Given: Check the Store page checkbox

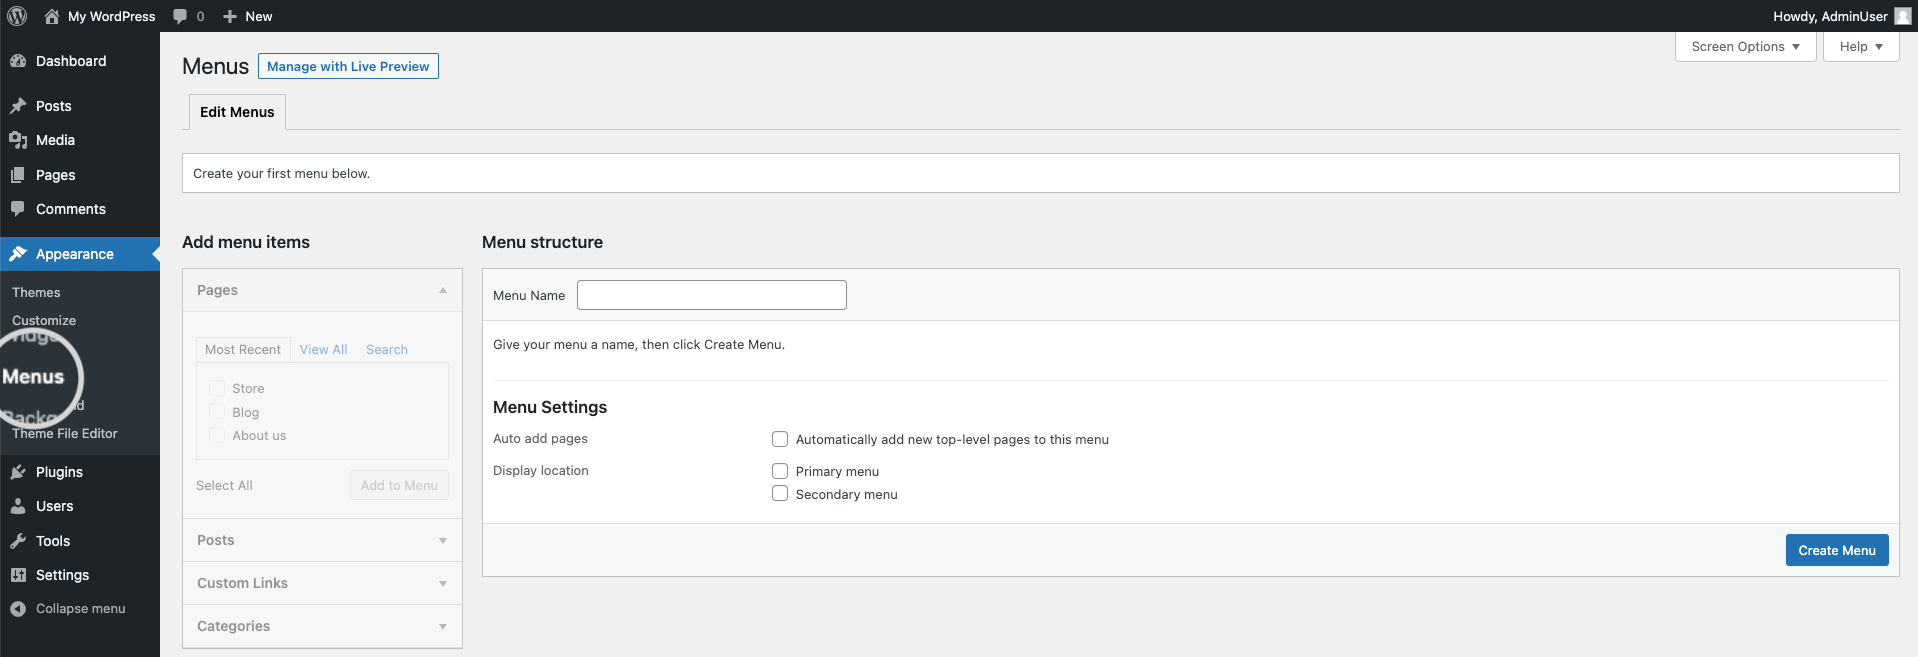Looking at the screenshot, I should 217,388.
